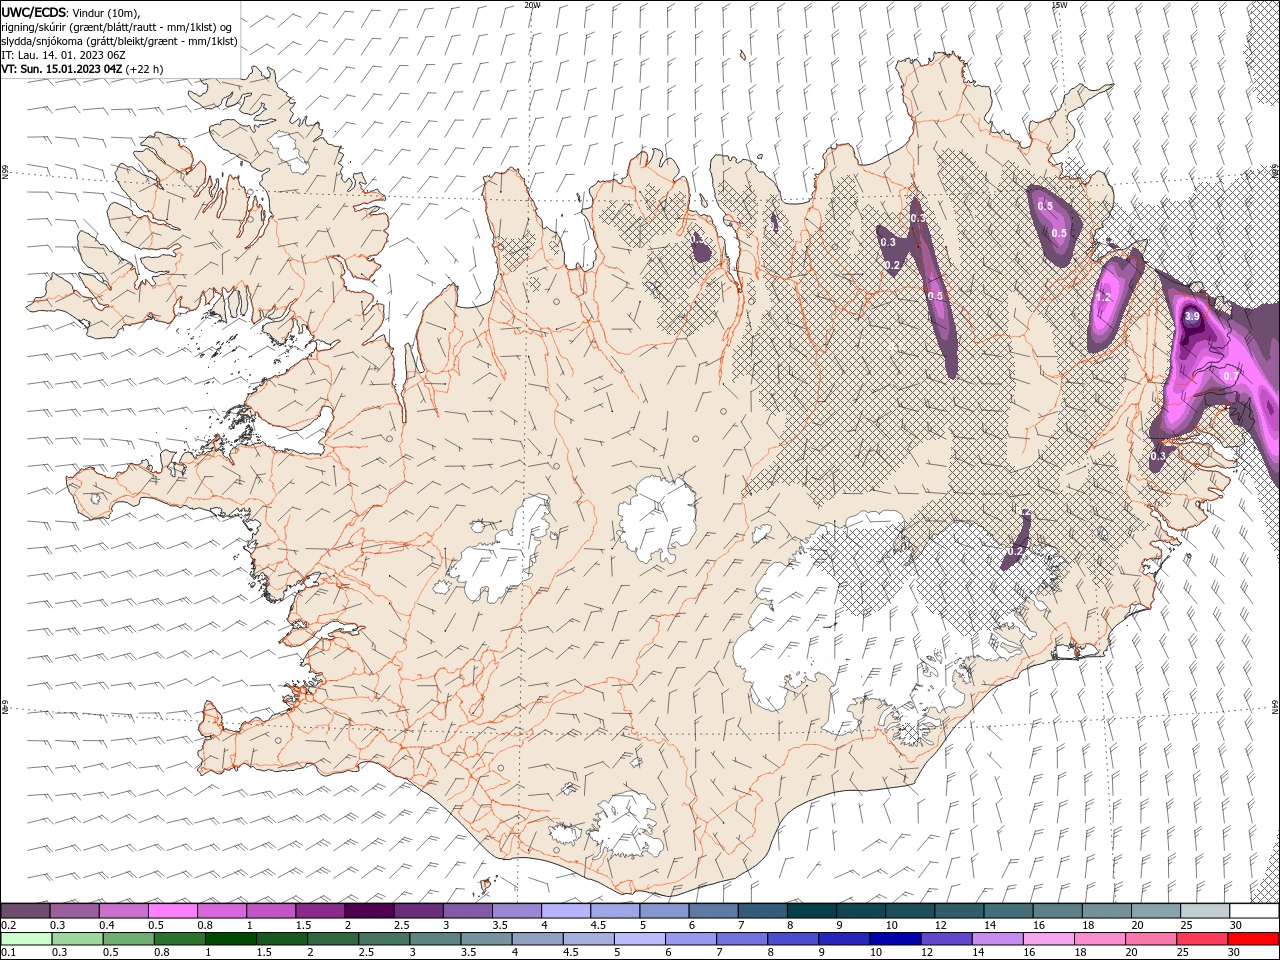Pick the light pink 16 rain-scale swatch
The image size is (1280, 960).
coord(1049,939)
